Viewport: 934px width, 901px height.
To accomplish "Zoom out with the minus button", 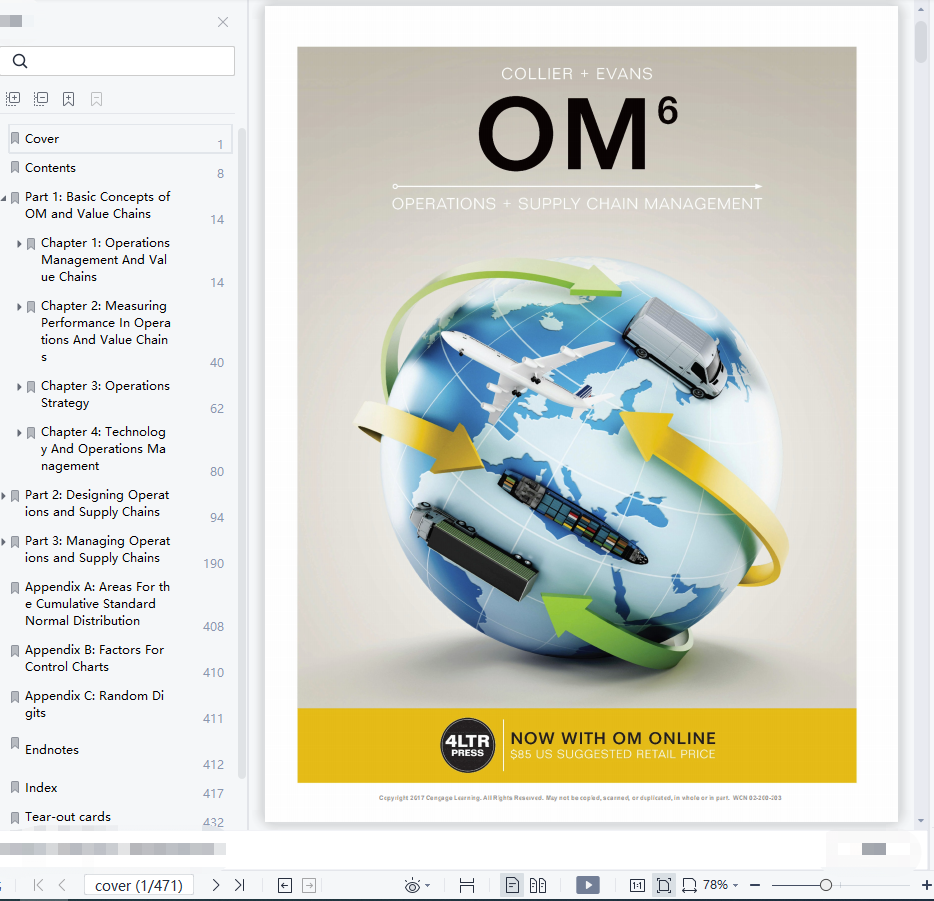I will (755, 886).
